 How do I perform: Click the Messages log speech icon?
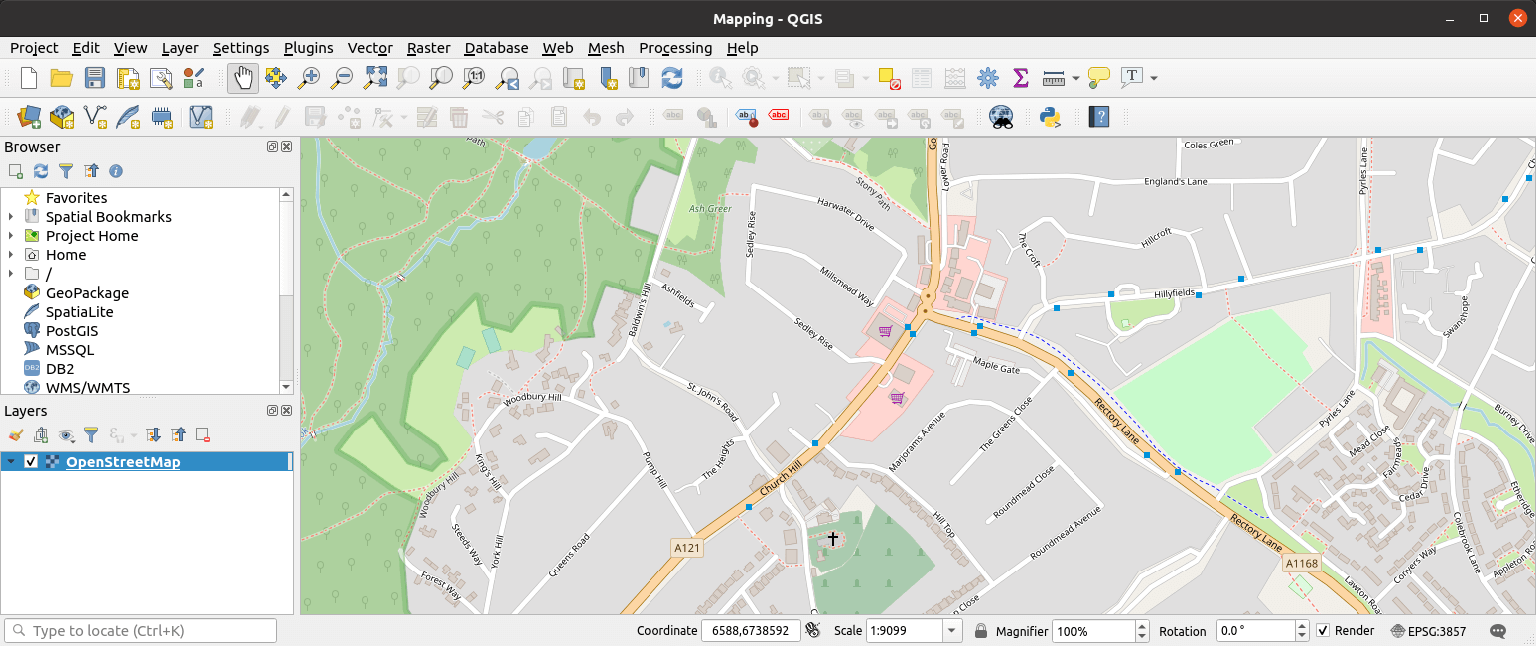click(1498, 631)
